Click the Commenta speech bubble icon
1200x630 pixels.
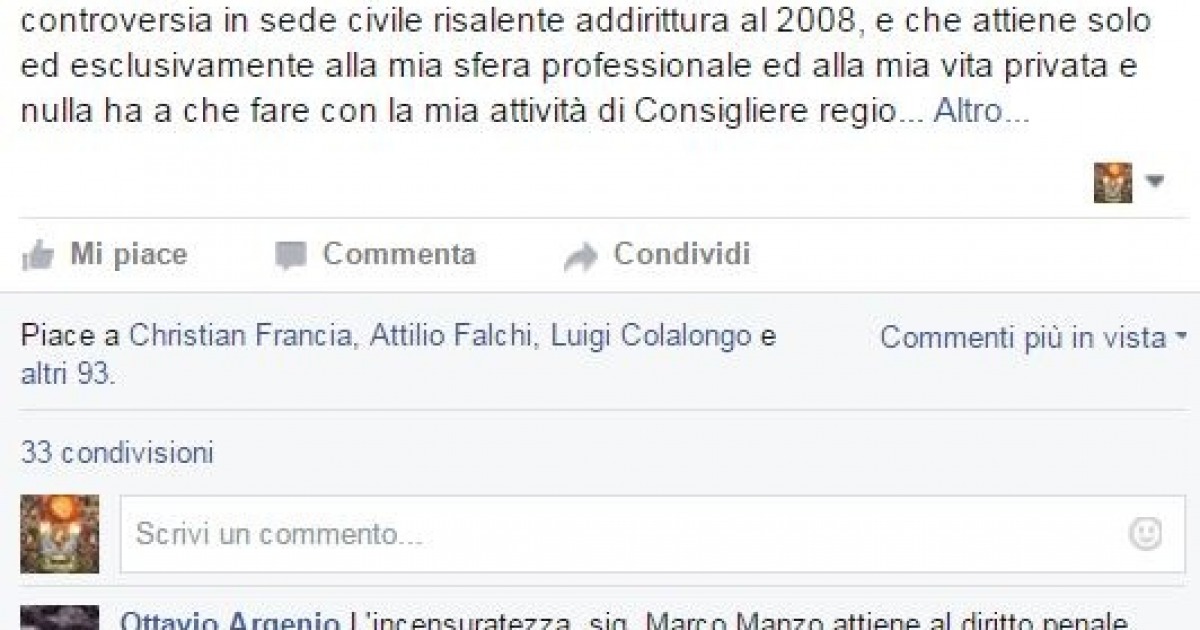pyautogui.click(x=290, y=257)
